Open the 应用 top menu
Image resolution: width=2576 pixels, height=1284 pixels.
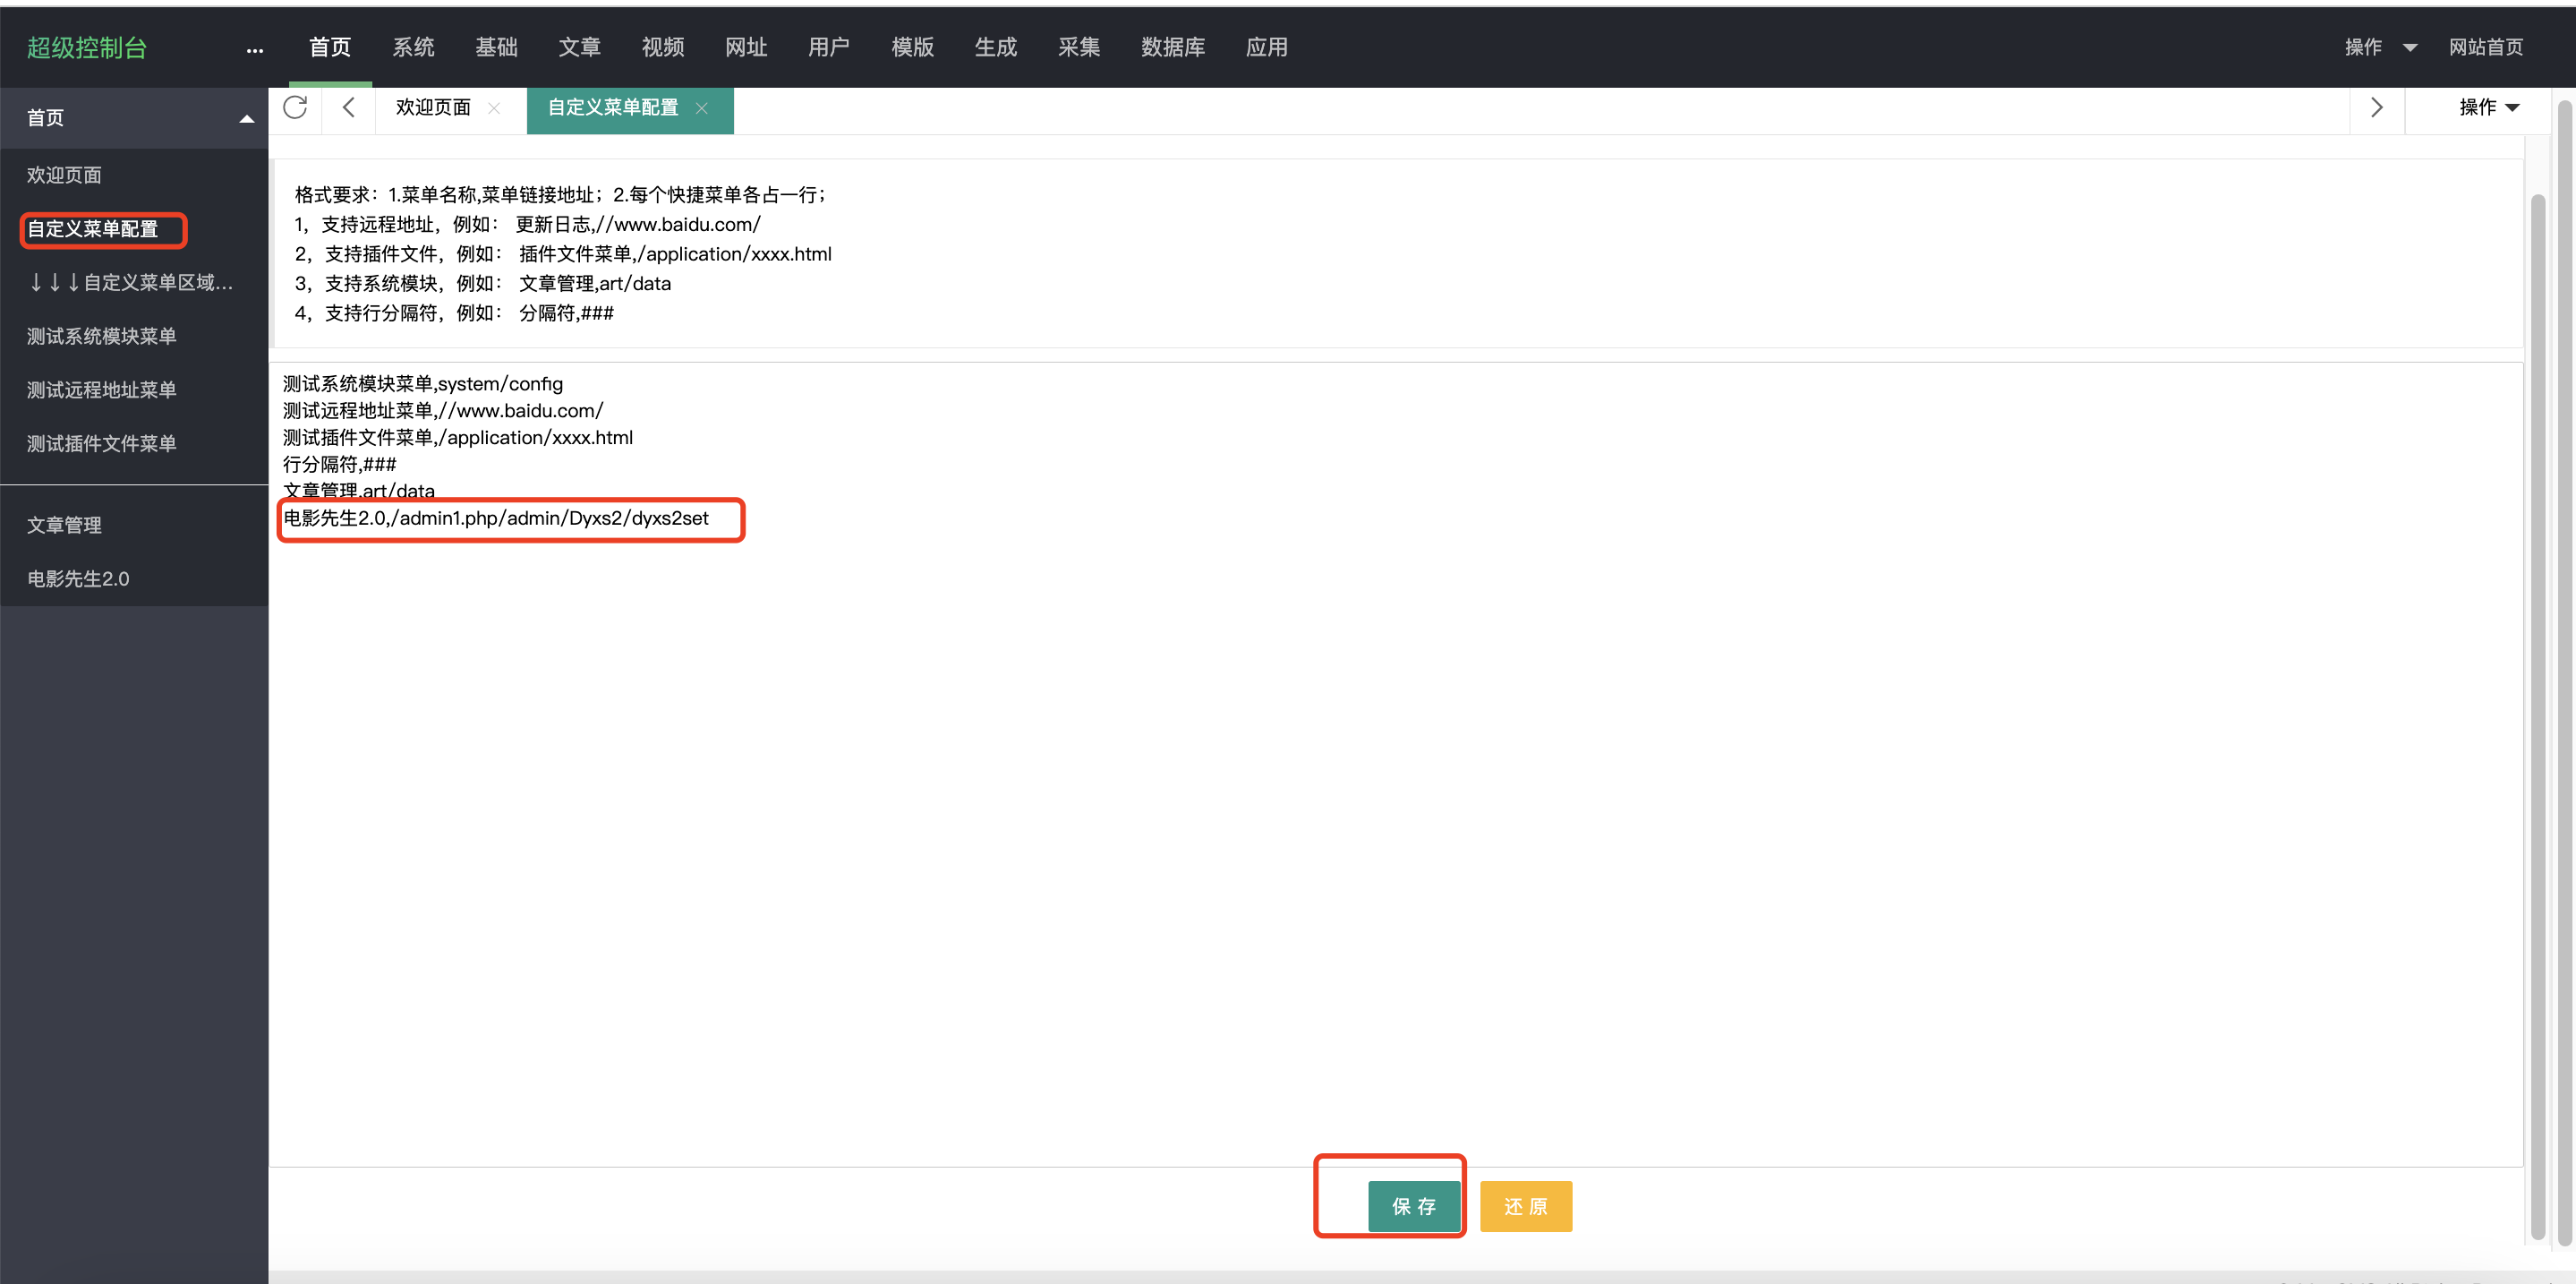tap(1267, 47)
